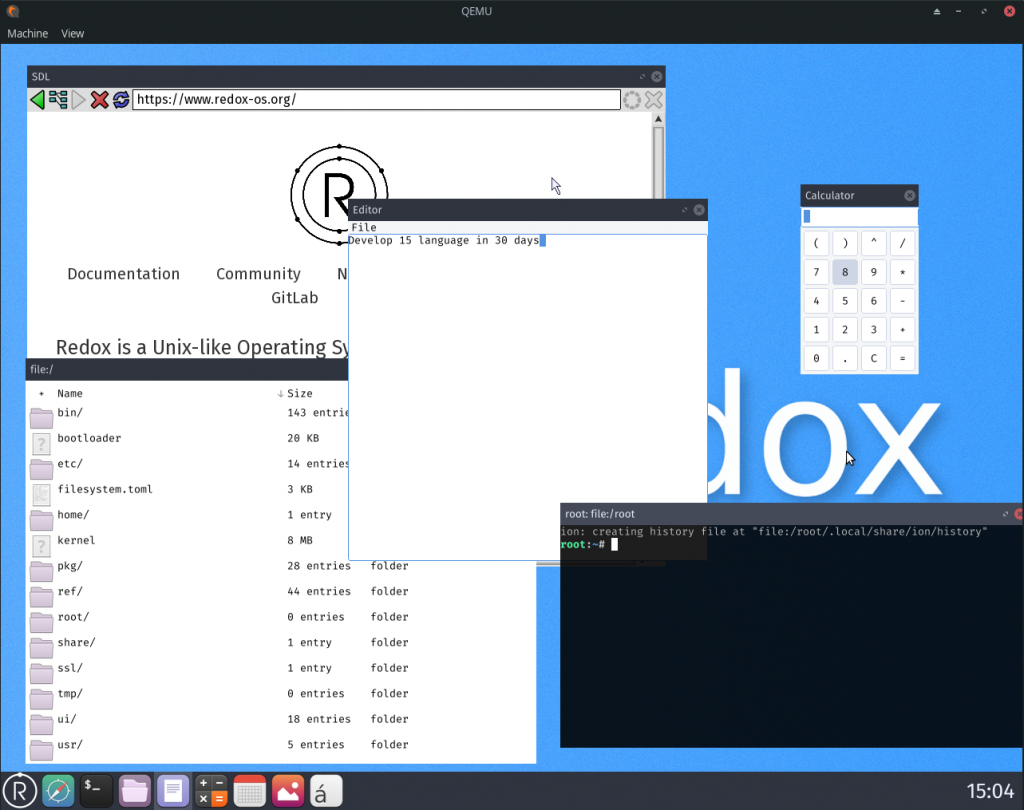Click calculator digit 5 button

(x=845, y=300)
